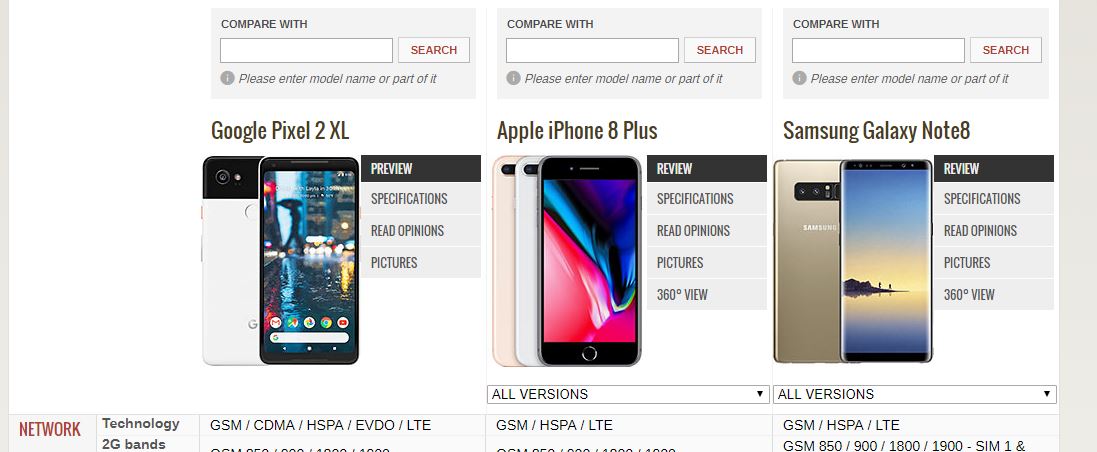
Task: Expand iPhone 8 Plus All Versions dropdown
Action: coord(628,395)
